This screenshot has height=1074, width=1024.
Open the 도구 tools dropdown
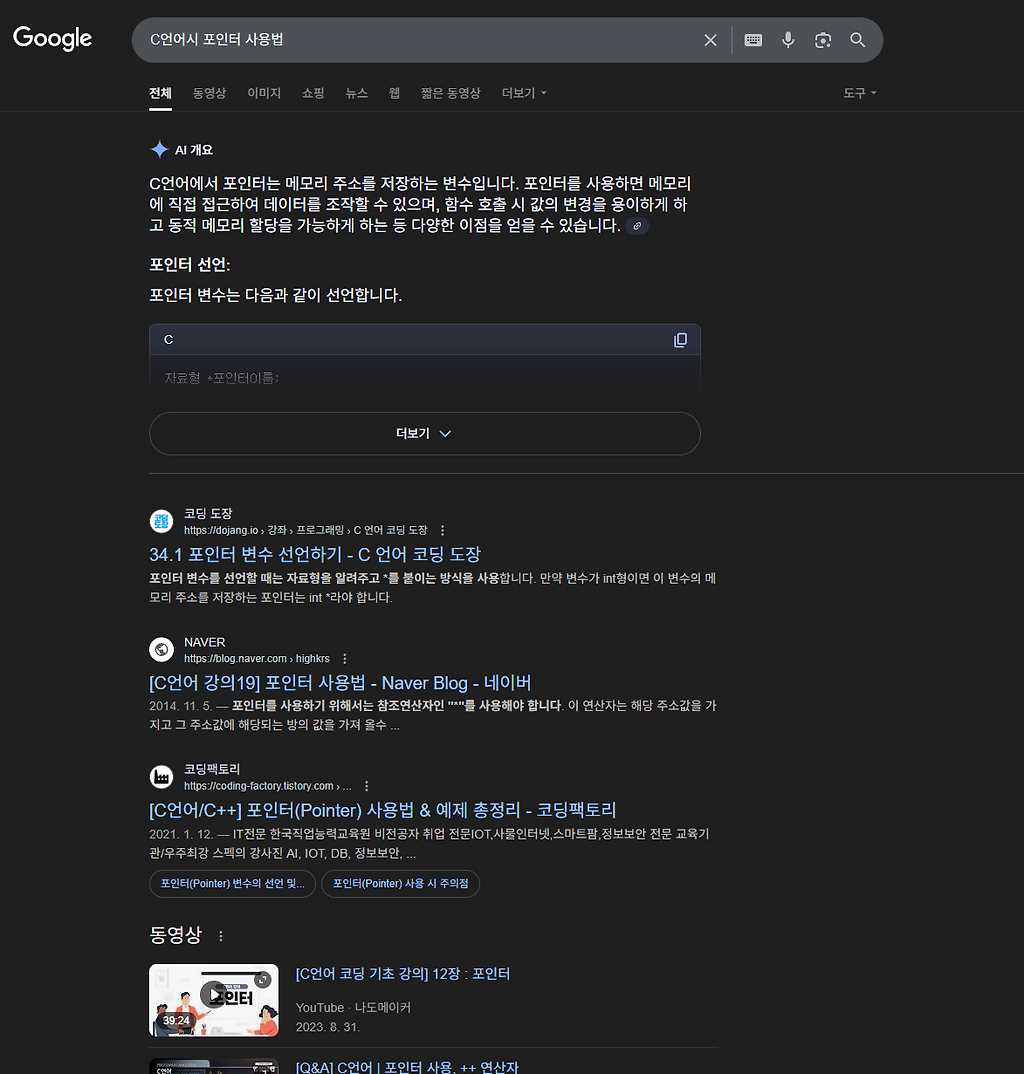(860, 93)
